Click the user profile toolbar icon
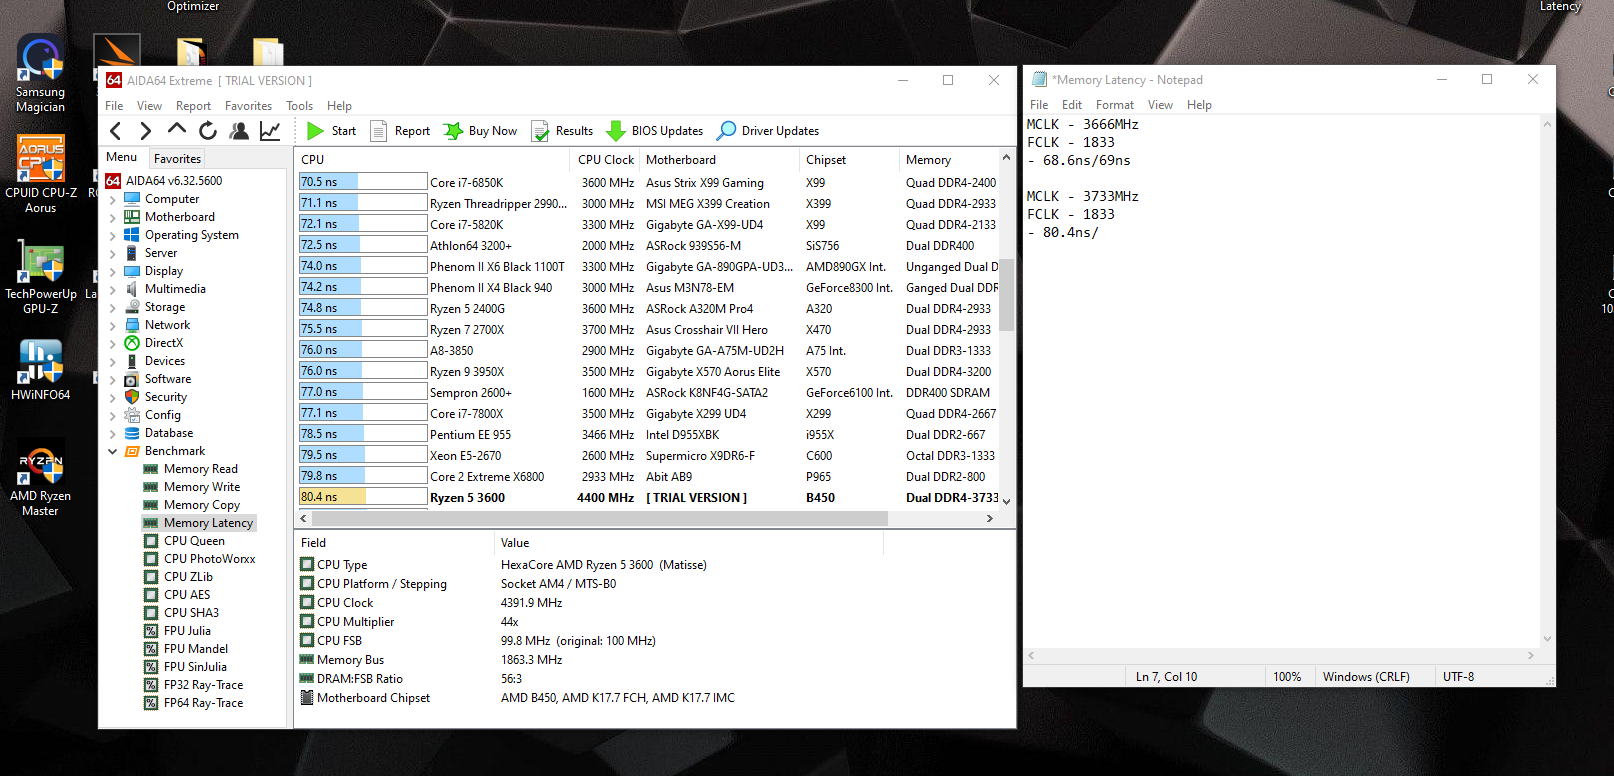Screen dimensions: 1614x776 239,131
